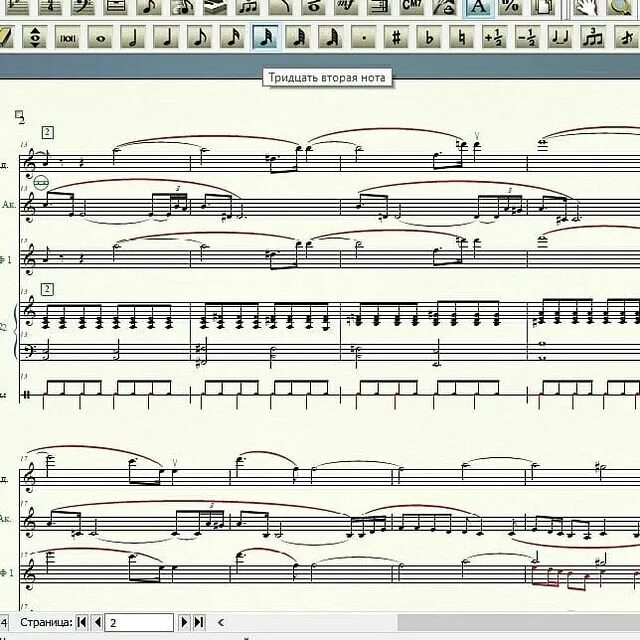Screen dimensions: 640x640
Task: Click the page 2 handle box at top left
Action: pos(19,114)
